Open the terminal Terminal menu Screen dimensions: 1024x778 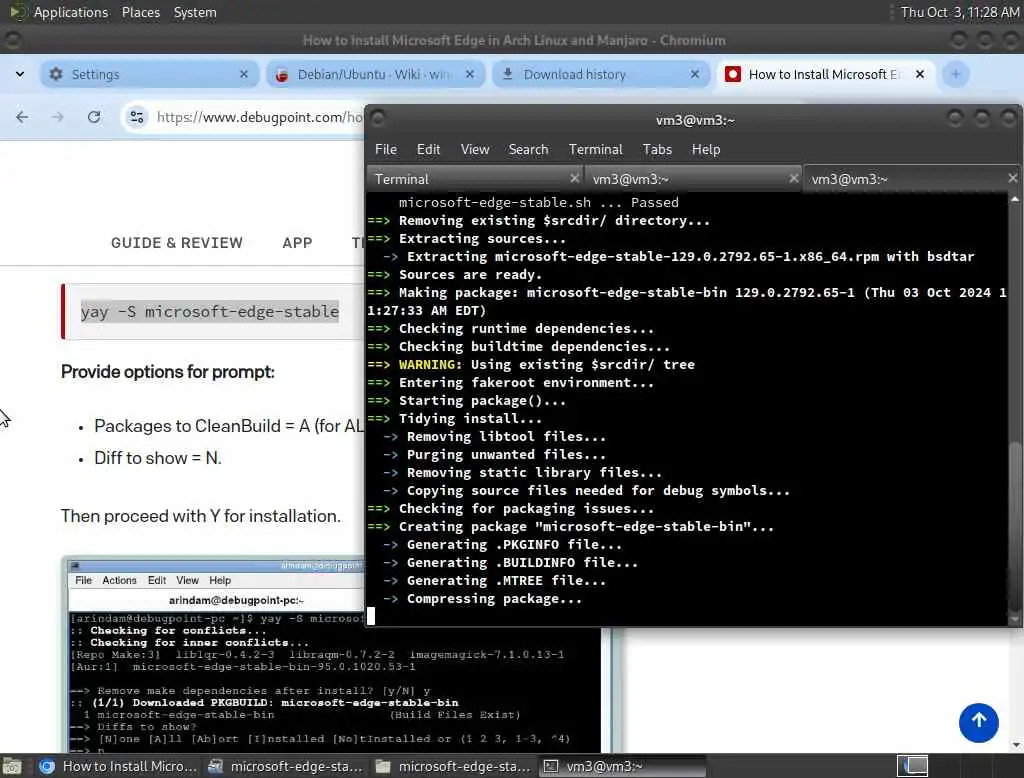point(595,150)
